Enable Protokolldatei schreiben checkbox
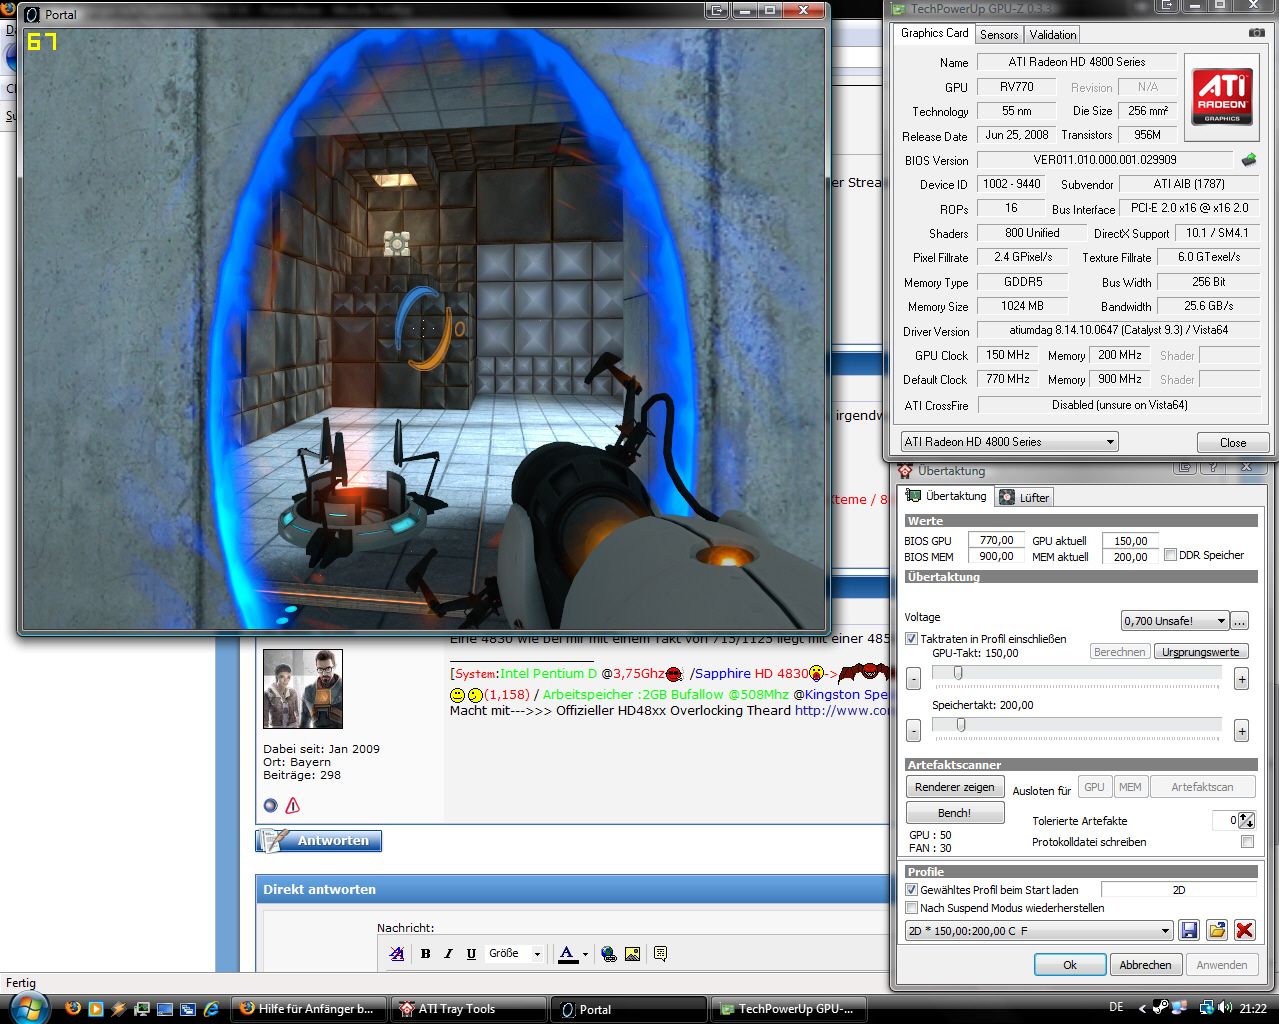Screen dimensions: 1279x1024 pyautogui.click(x=1247, y=842)
